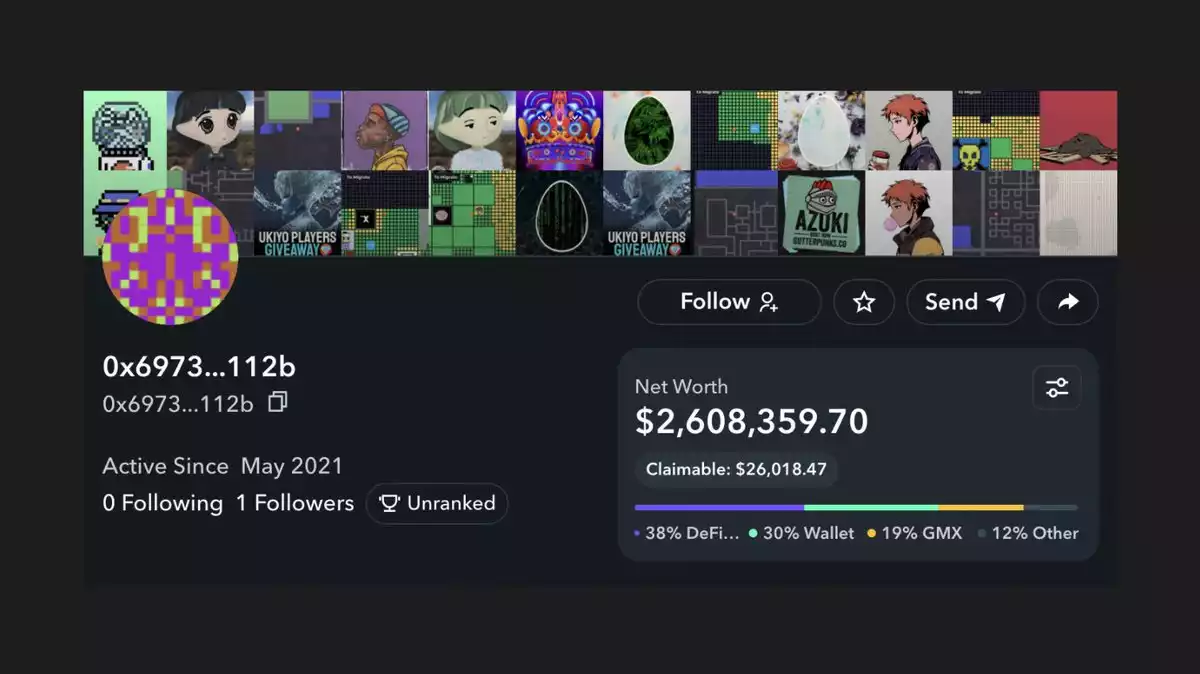The image size is (1200, 674).
Task: Click the Claimable $26,018.47 badge
Action: pos(736,469)
